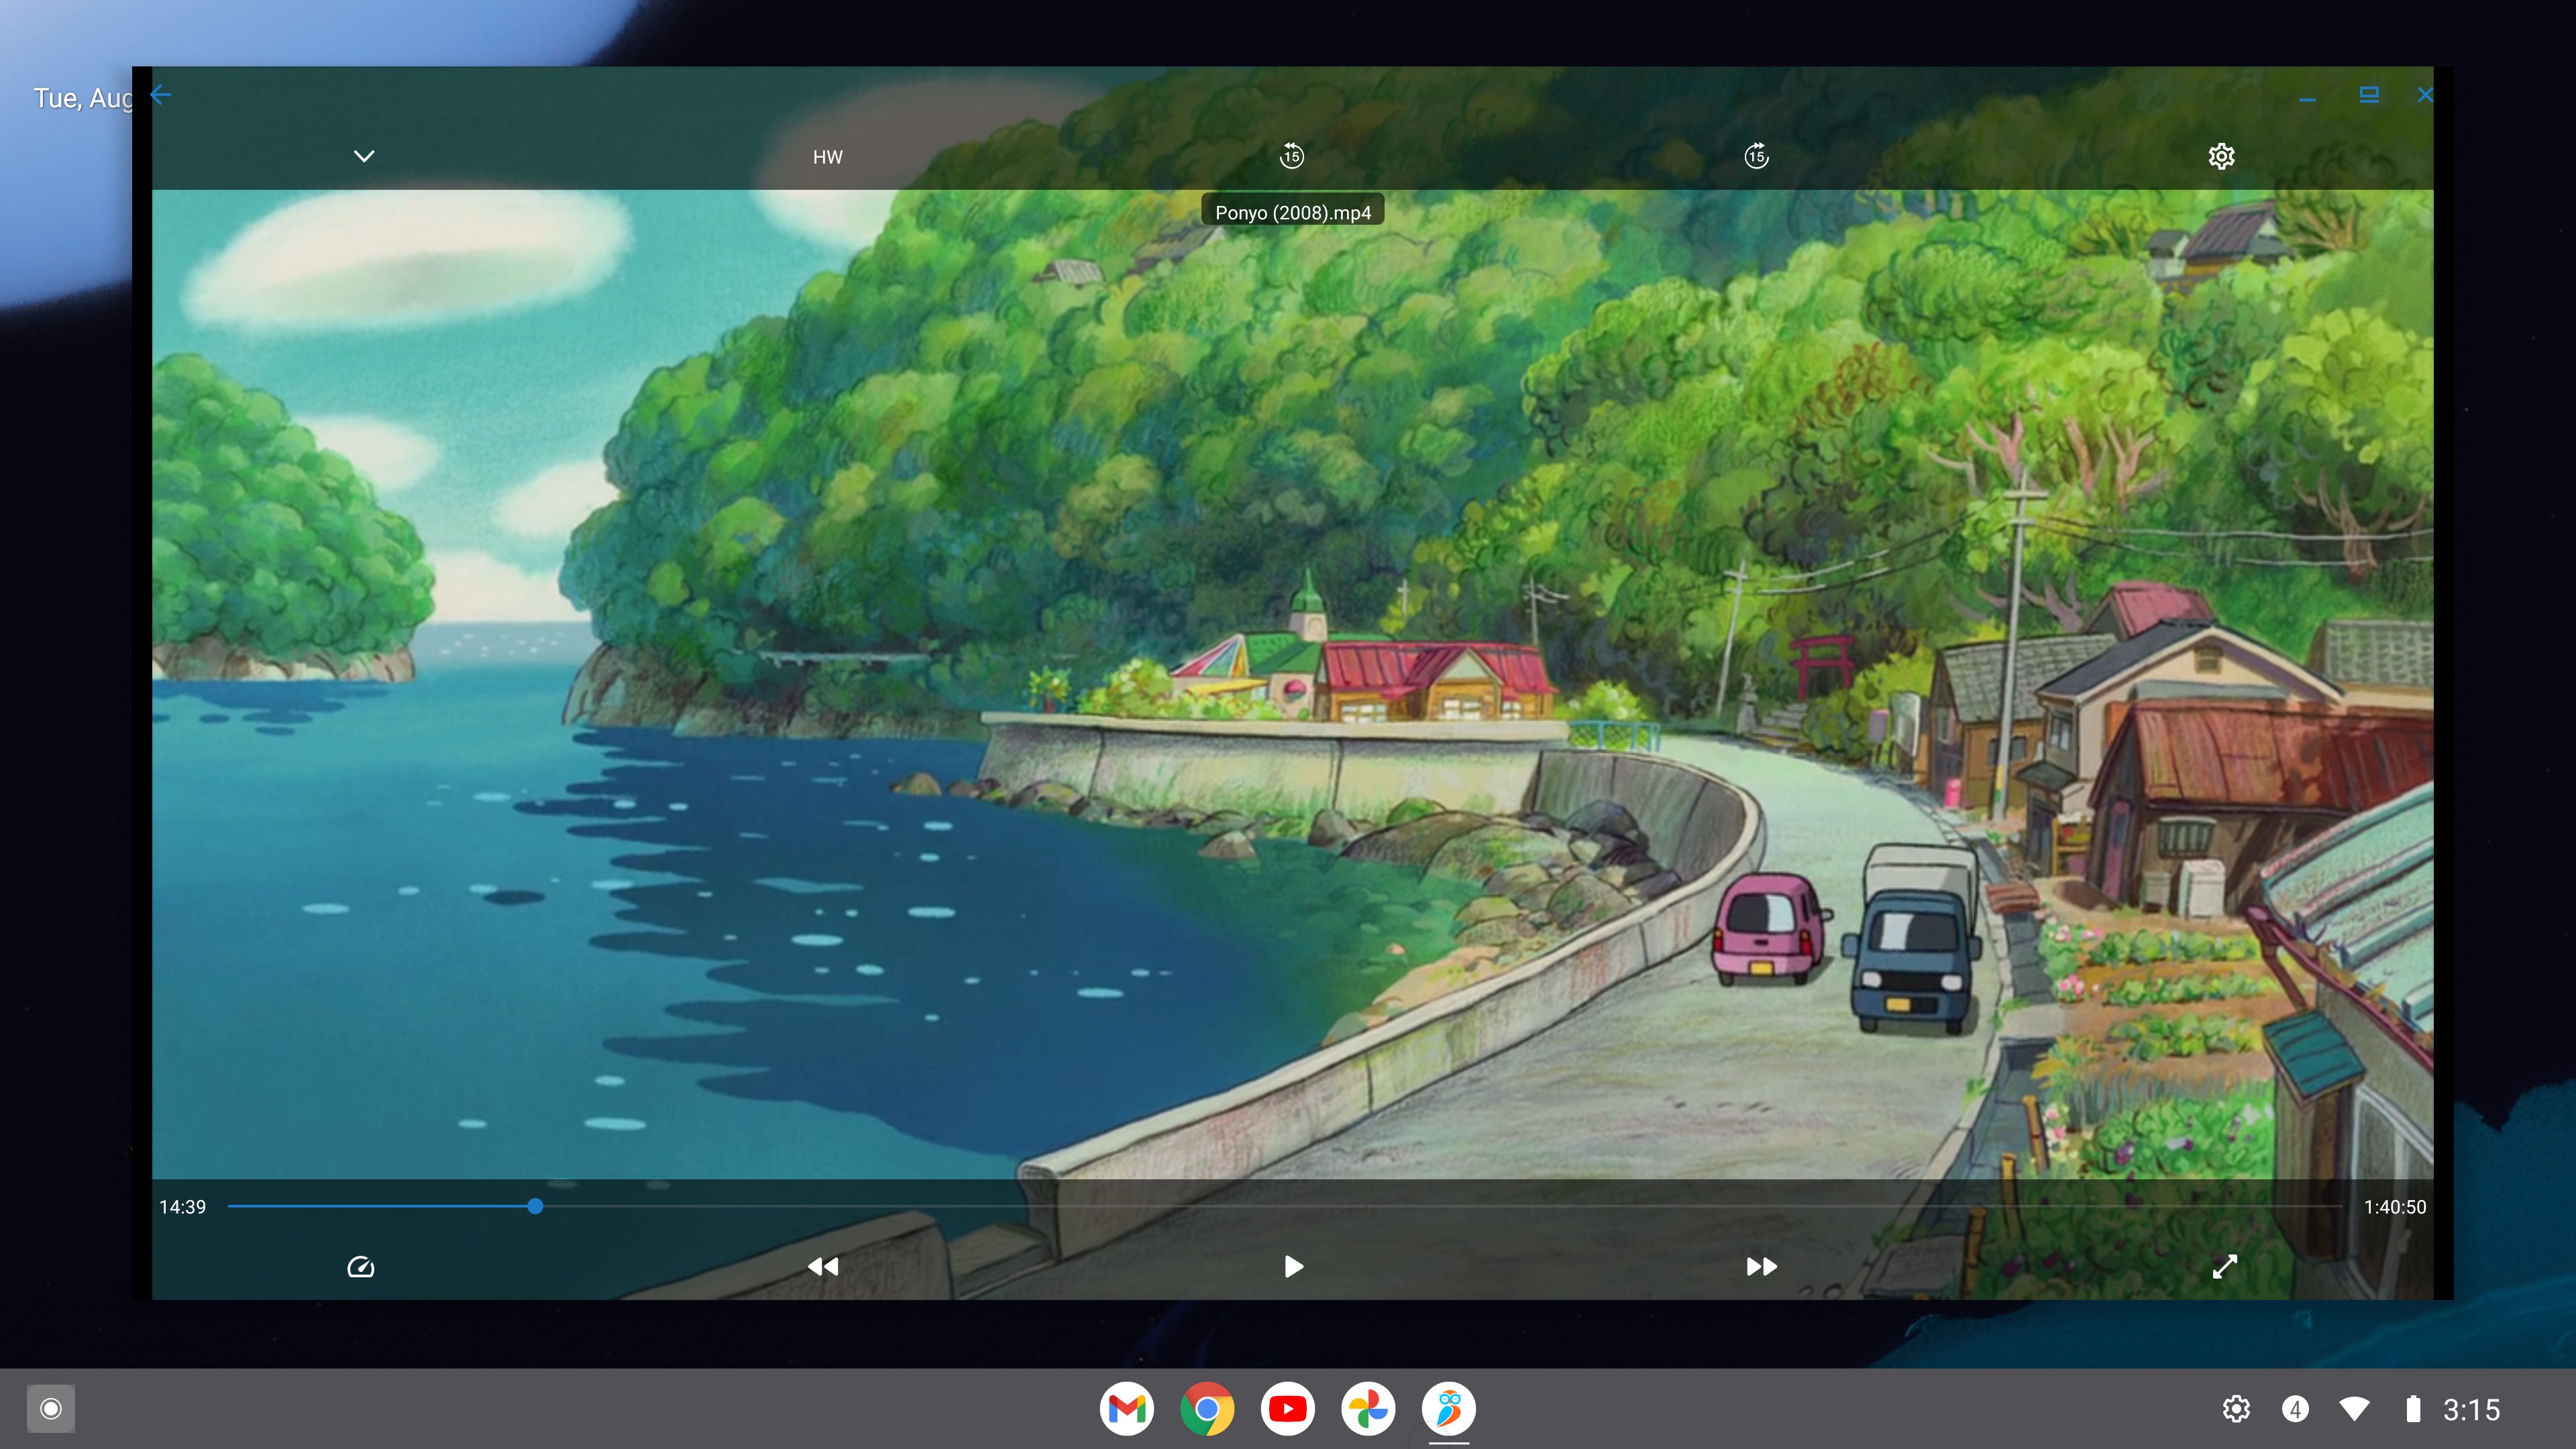Maximize the video player window

tap(2368, 94)
